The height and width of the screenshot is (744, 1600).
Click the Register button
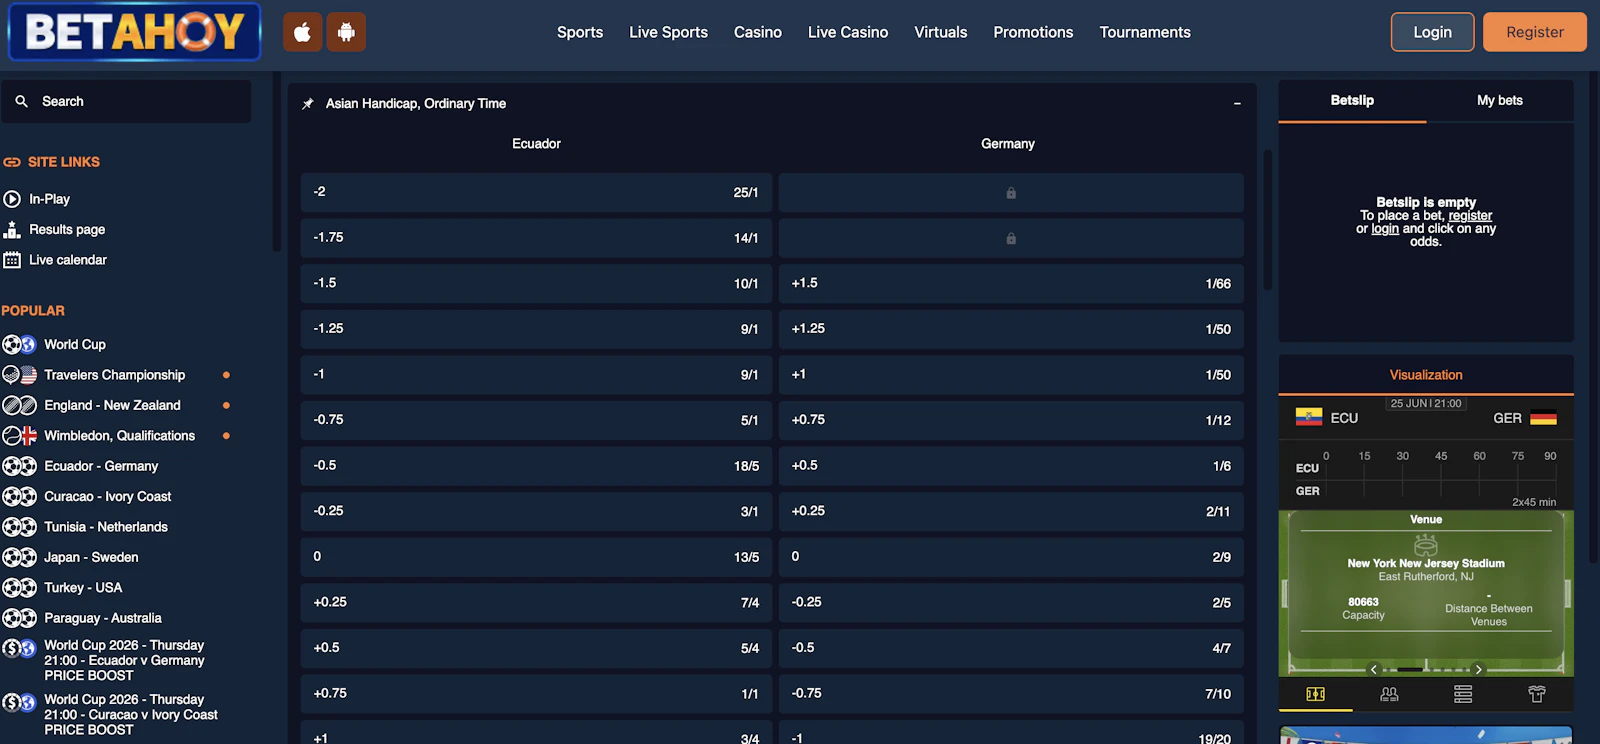click(x=1535, y=32)
